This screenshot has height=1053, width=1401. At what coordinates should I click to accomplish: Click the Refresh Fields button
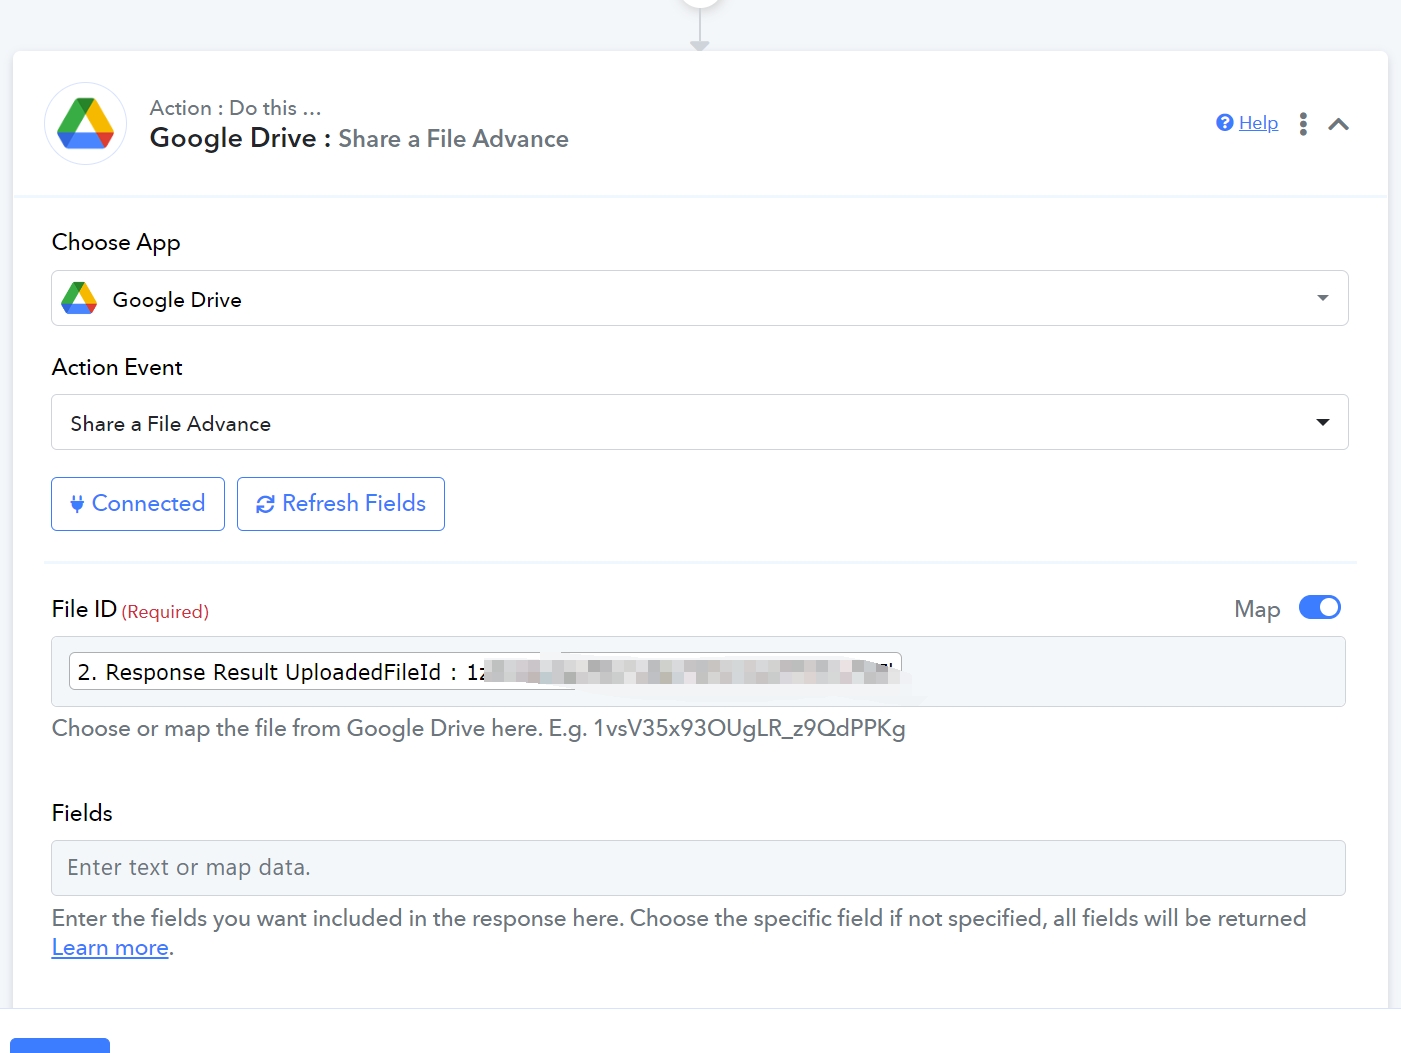(341, 504)
